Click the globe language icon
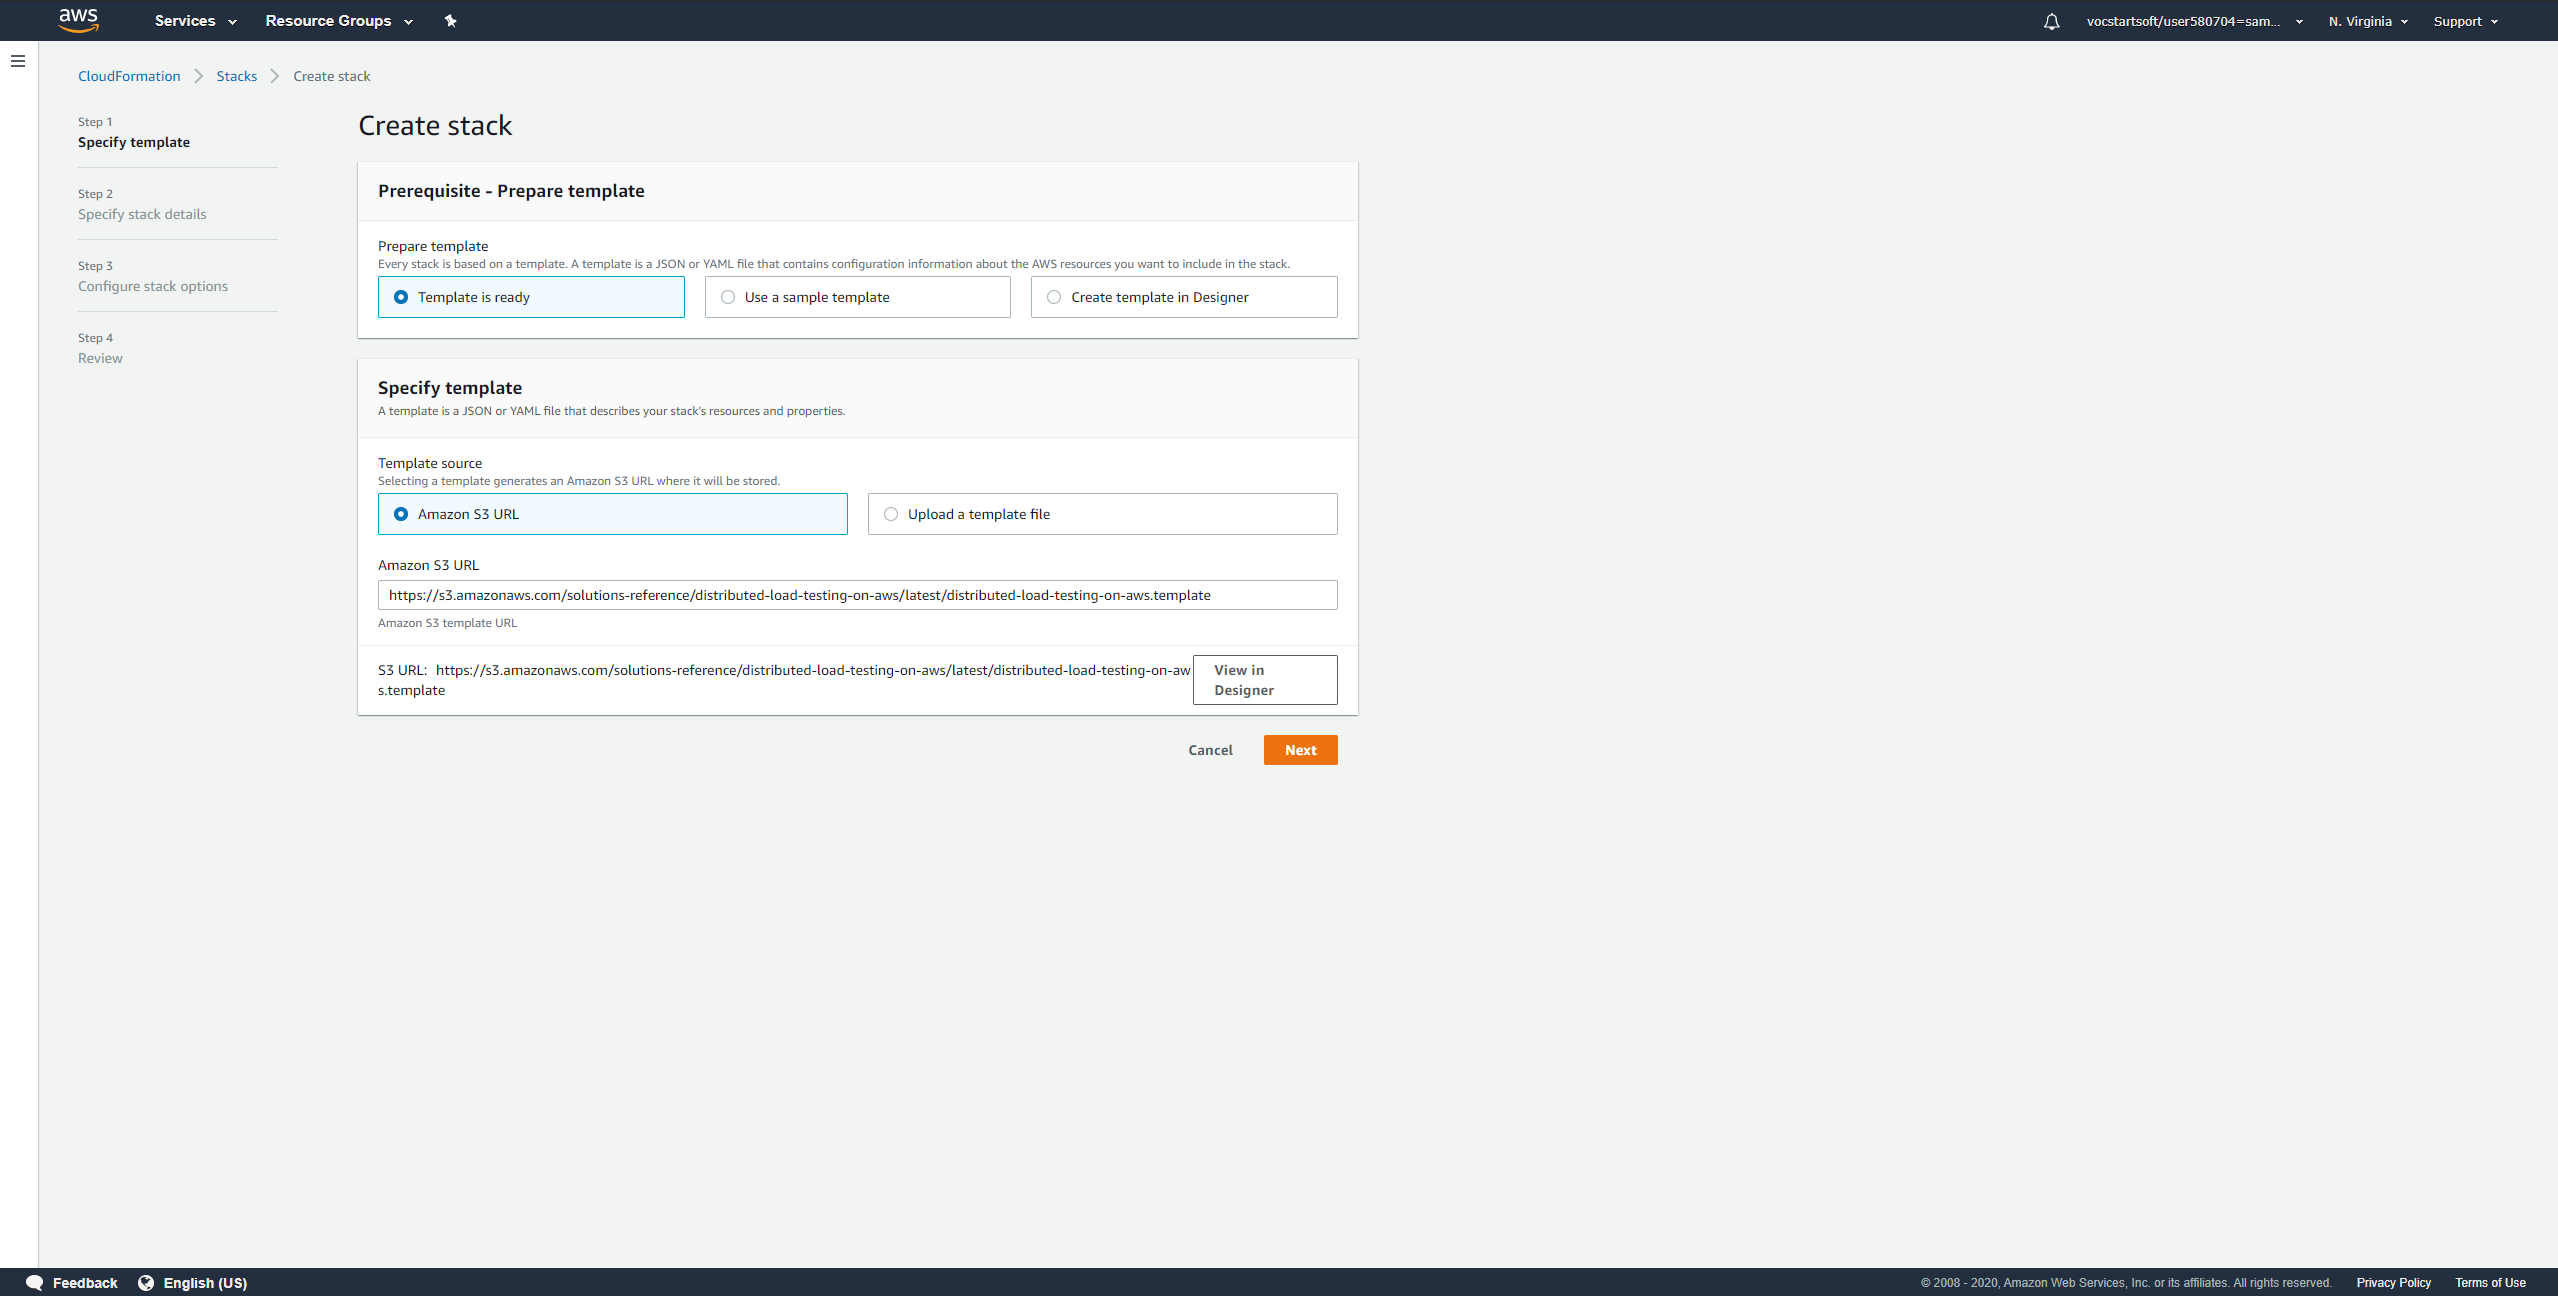Screen dimensions: 2558x1296 (146, 1283)
